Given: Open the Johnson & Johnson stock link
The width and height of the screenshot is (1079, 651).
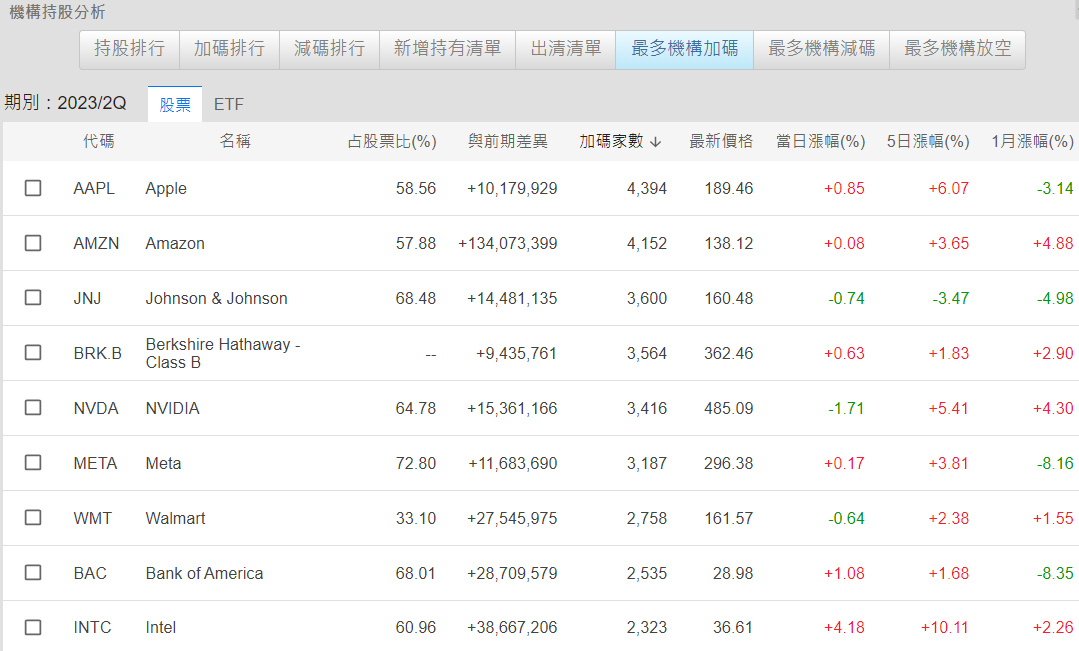Looking at the screenshot, I should pos(216,298).
